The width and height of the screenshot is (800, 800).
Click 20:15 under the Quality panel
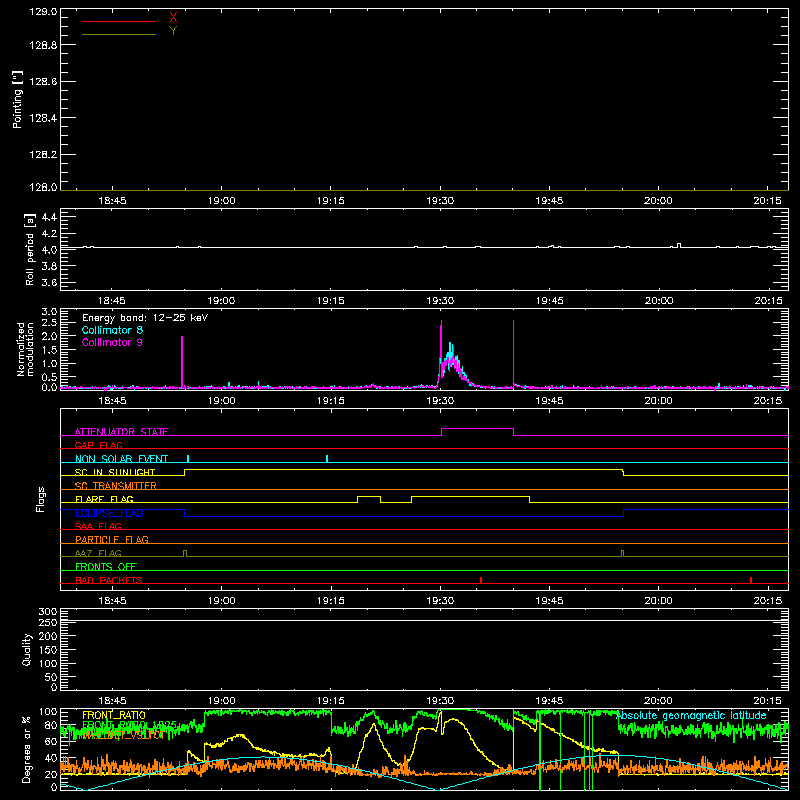click(x=767, y=701)
